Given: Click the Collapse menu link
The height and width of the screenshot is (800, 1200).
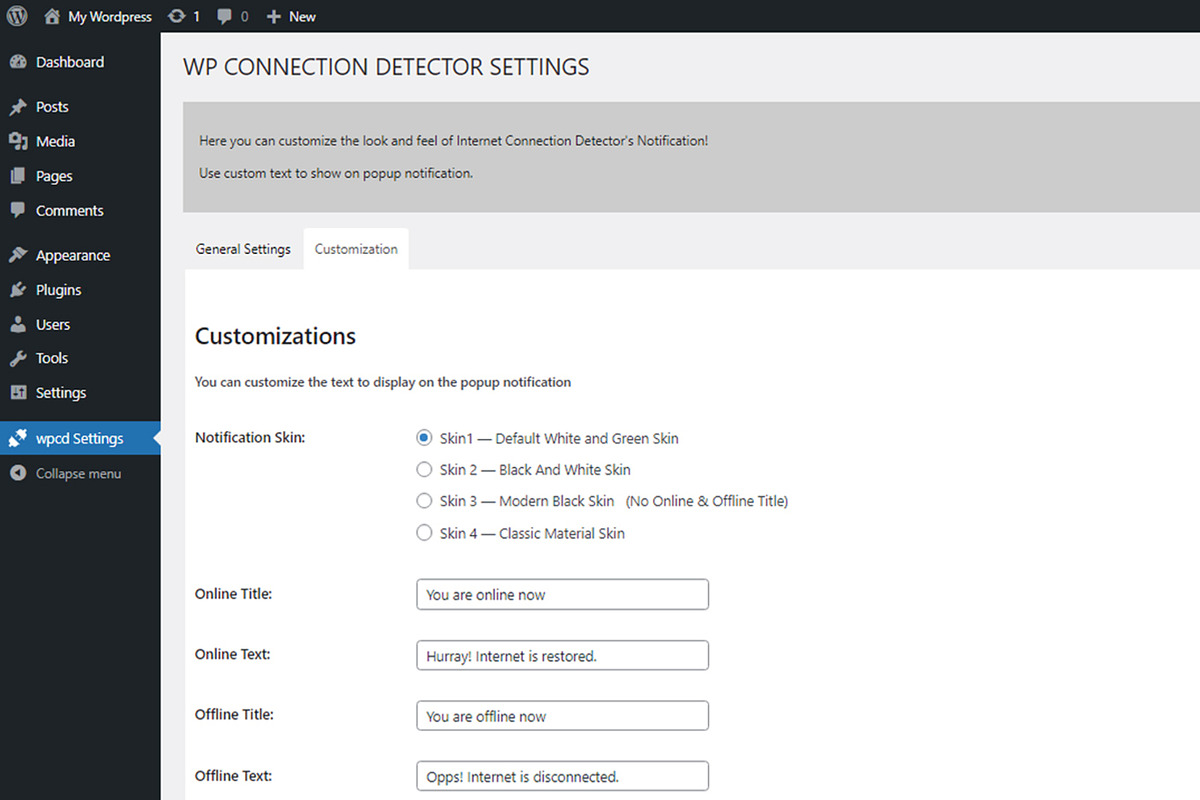Looking at the screenshot, I should click(x=78, y=473).
